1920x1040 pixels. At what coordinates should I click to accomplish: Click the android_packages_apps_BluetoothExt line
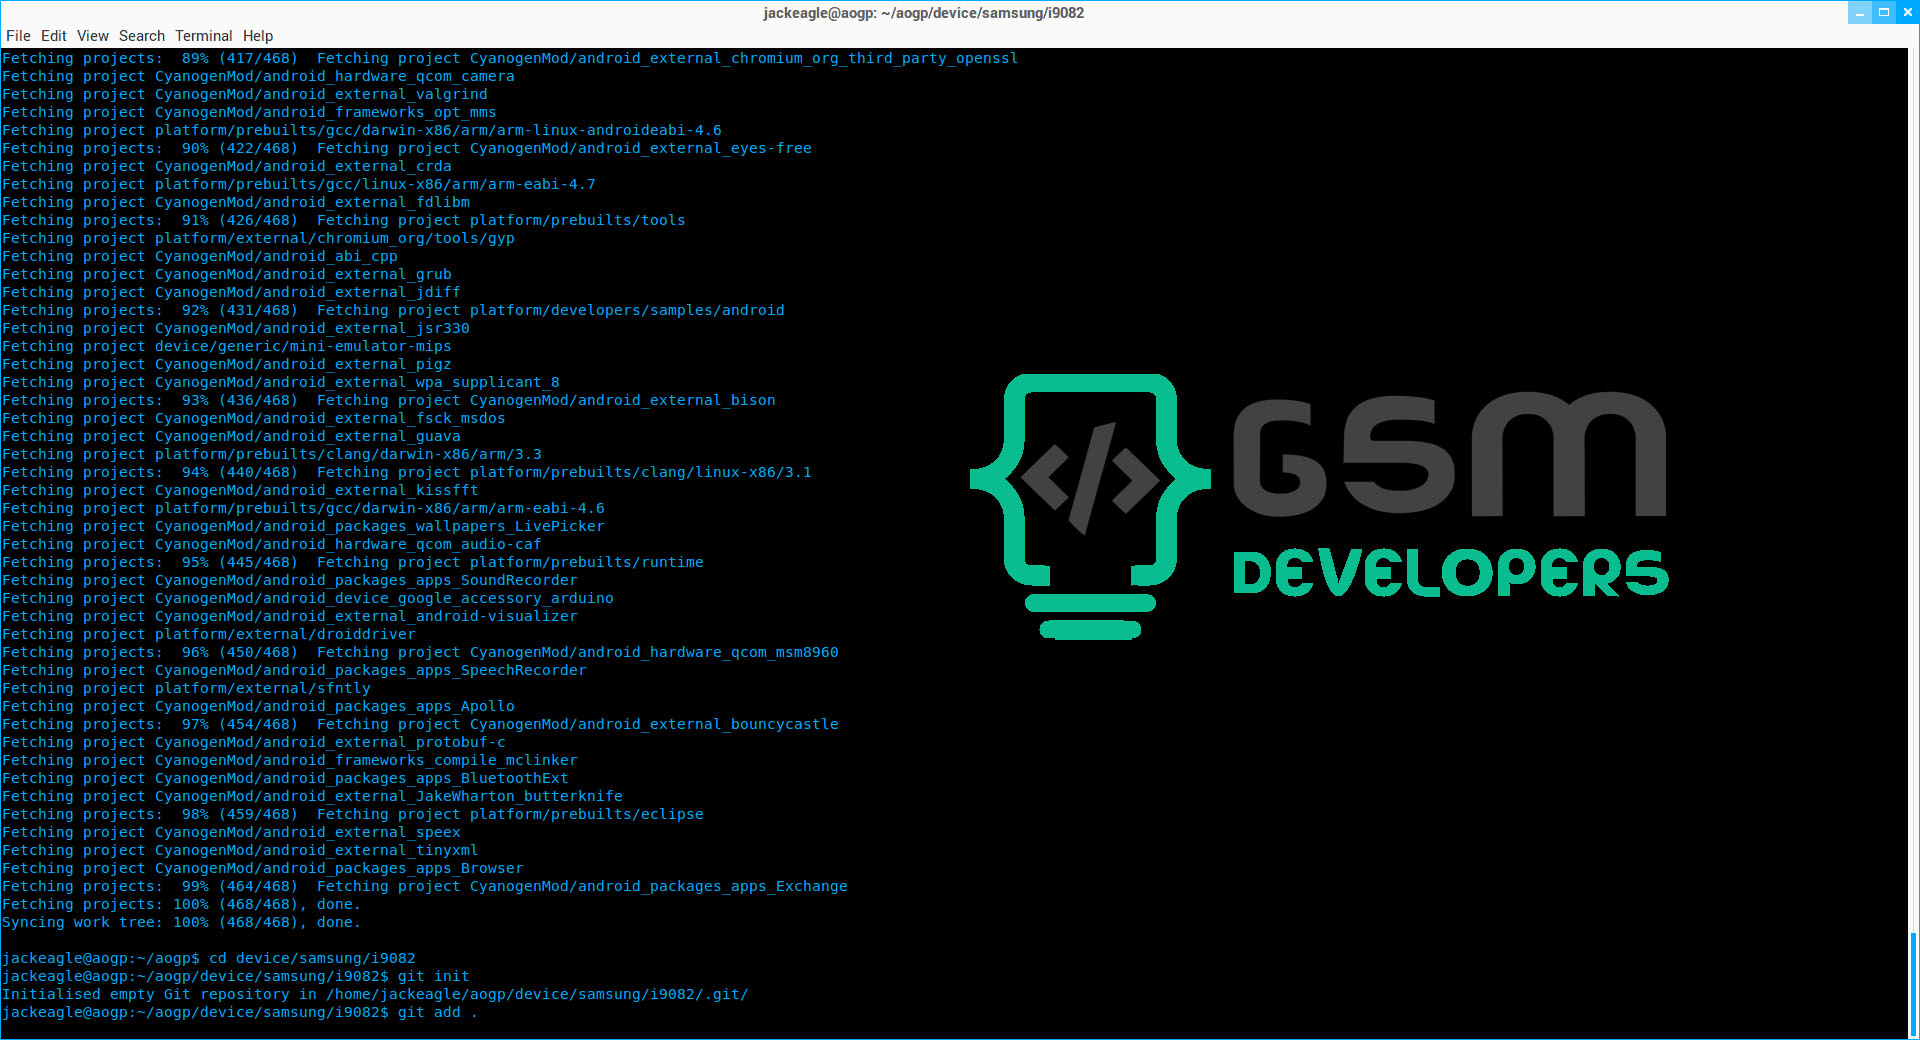point(285,779)
